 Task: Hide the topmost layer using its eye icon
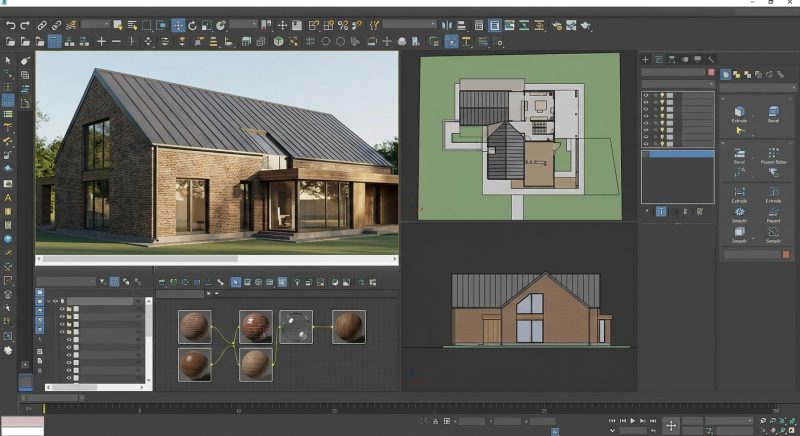[x=646, y=95]
